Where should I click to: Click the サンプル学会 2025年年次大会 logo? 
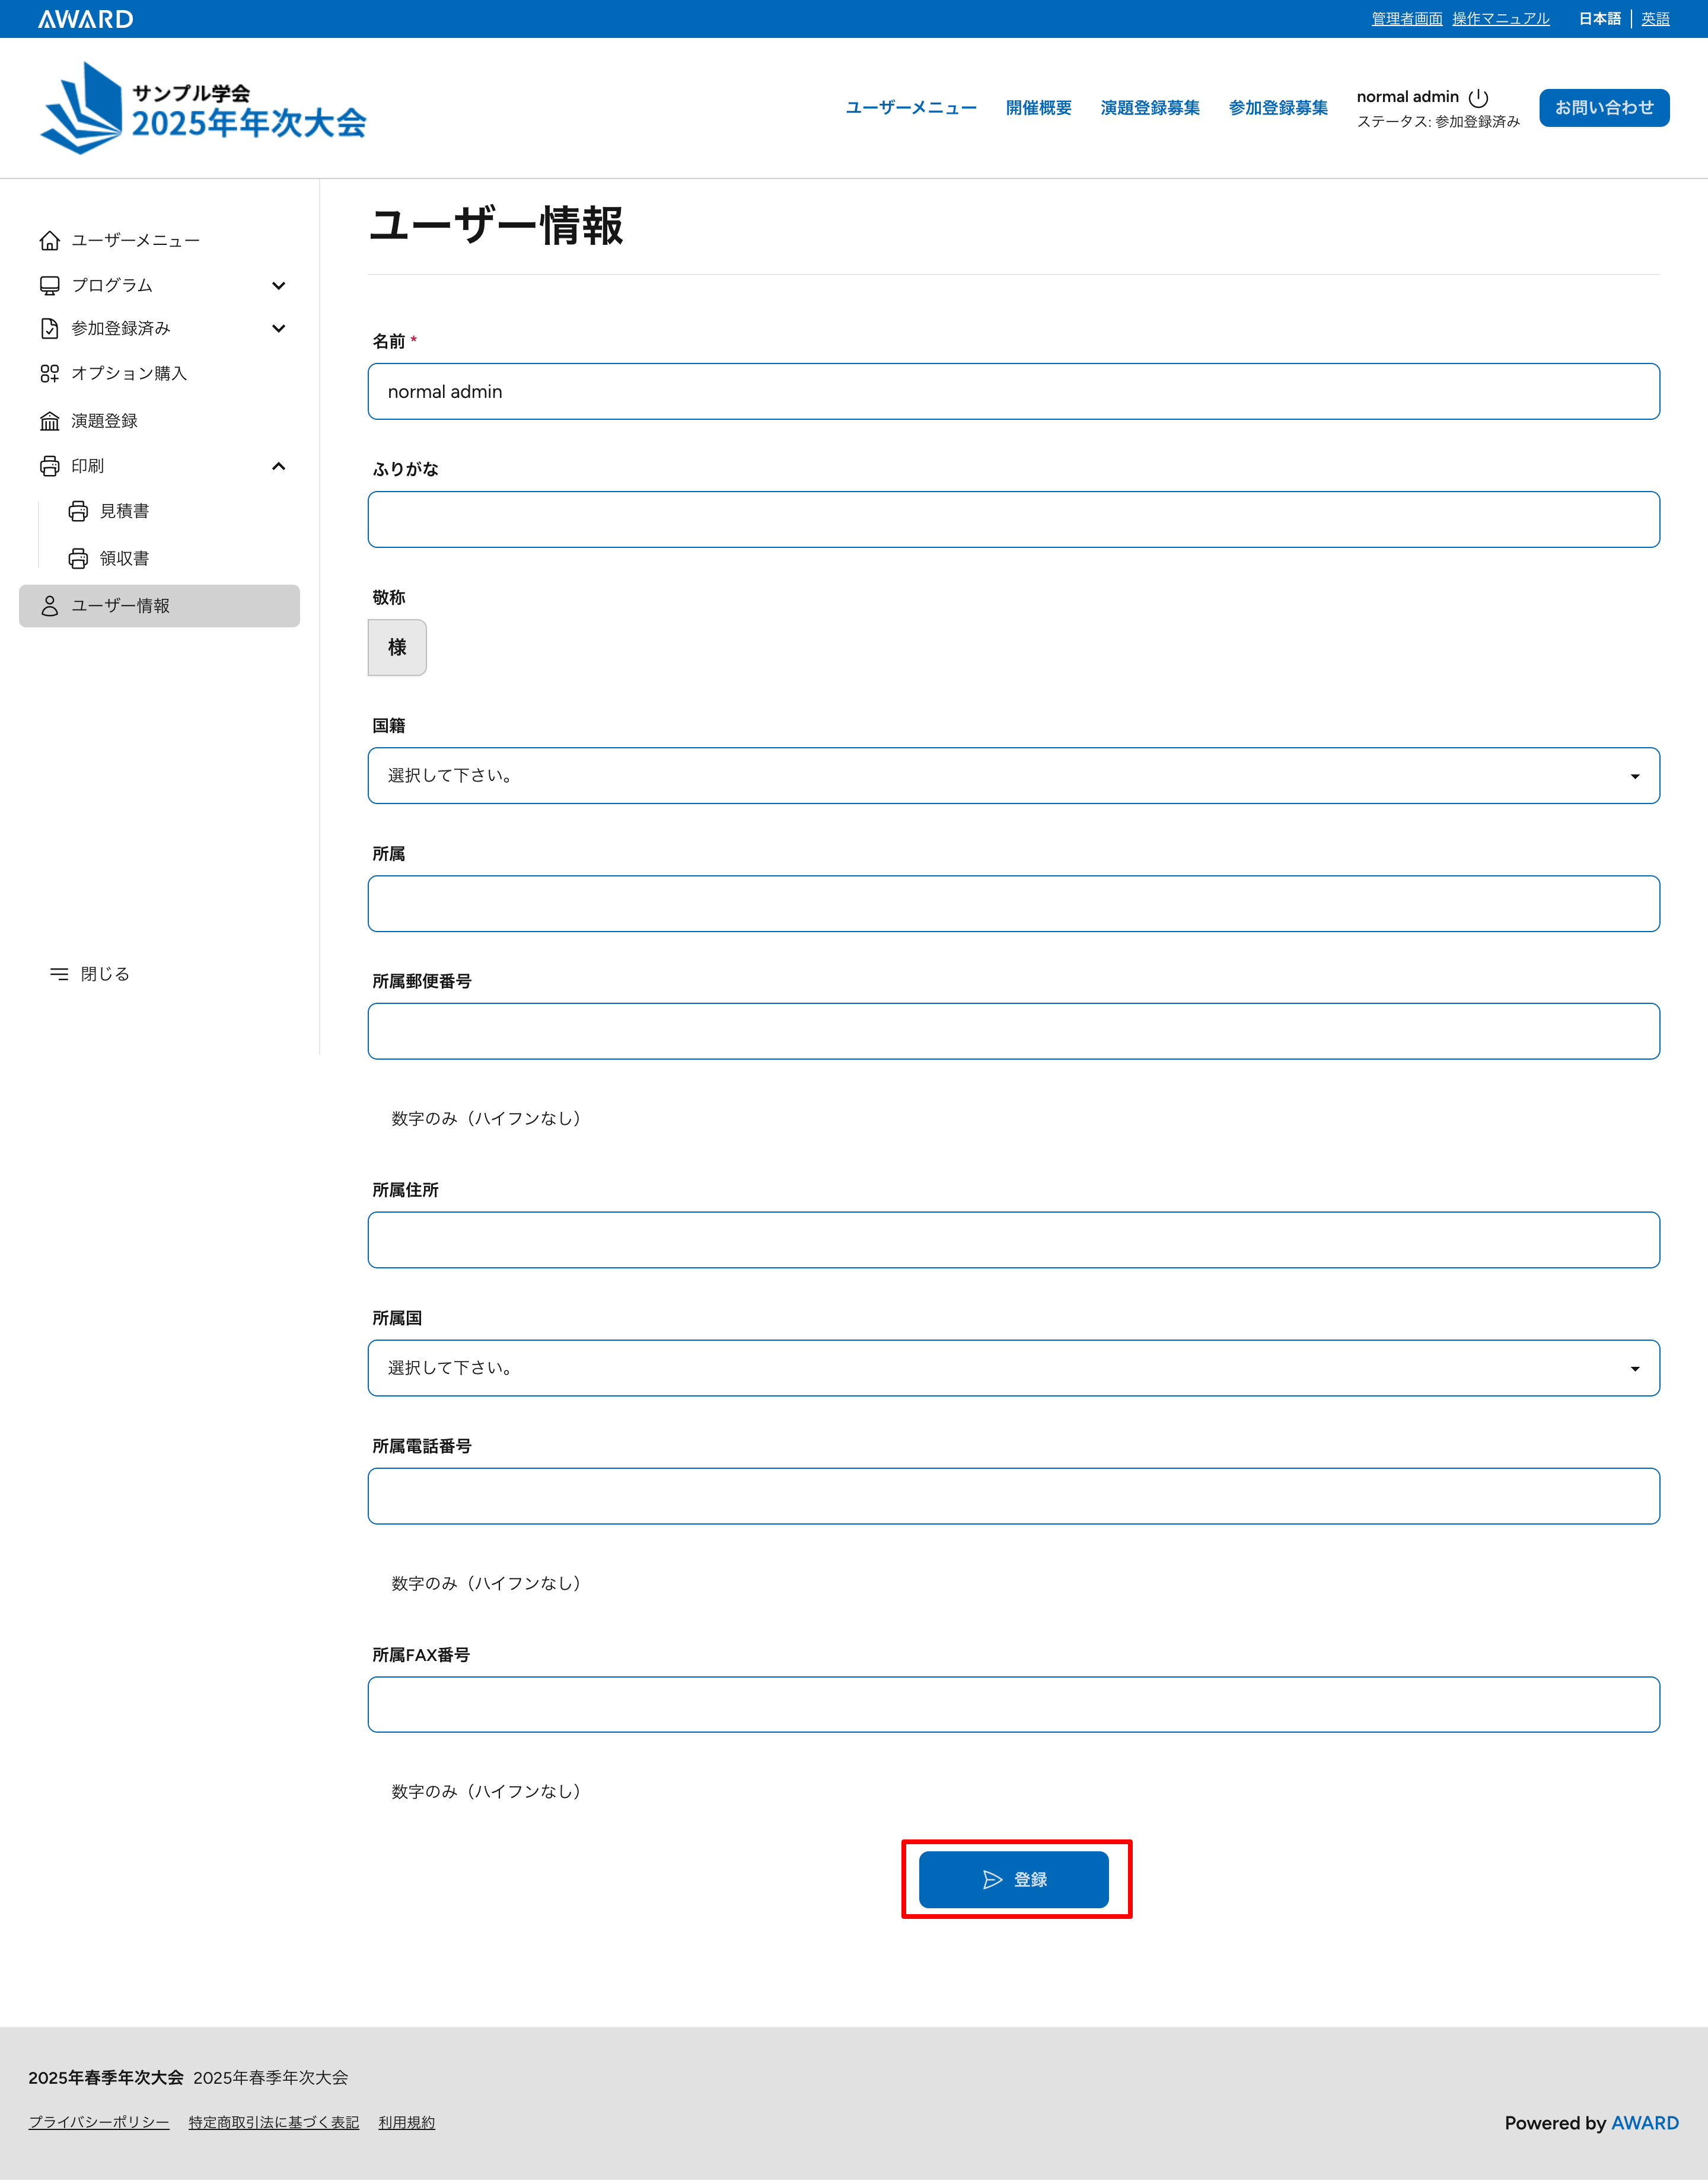tap(203, 108)
